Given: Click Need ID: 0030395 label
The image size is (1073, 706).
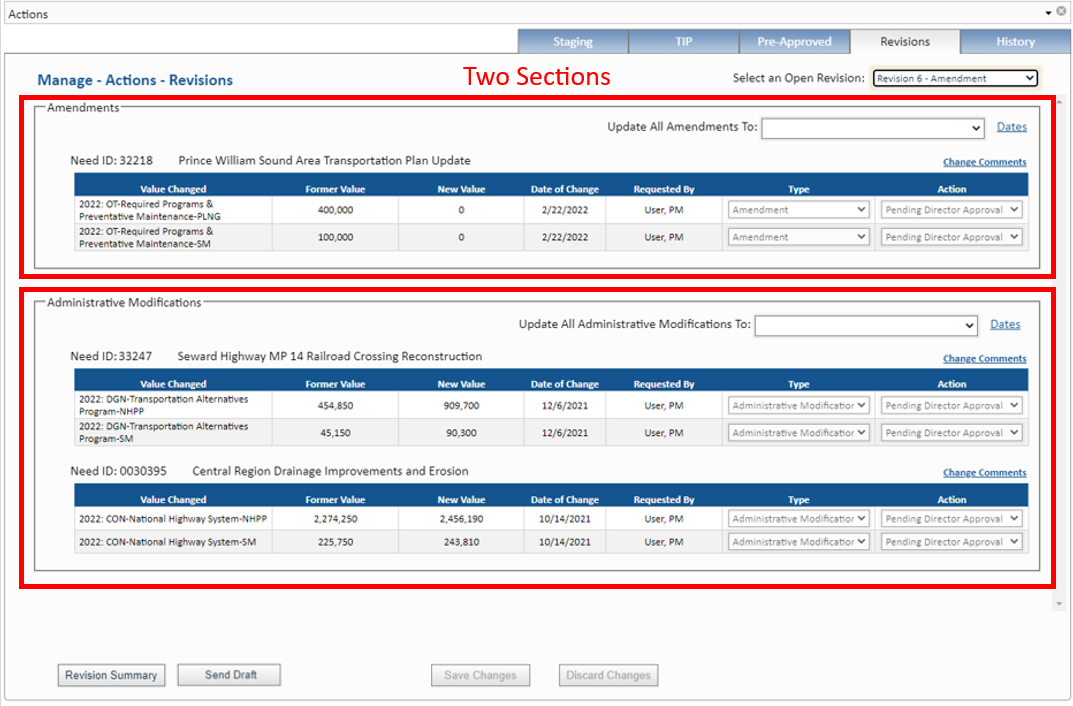Looking at the screenshot, I should point(118,471).
